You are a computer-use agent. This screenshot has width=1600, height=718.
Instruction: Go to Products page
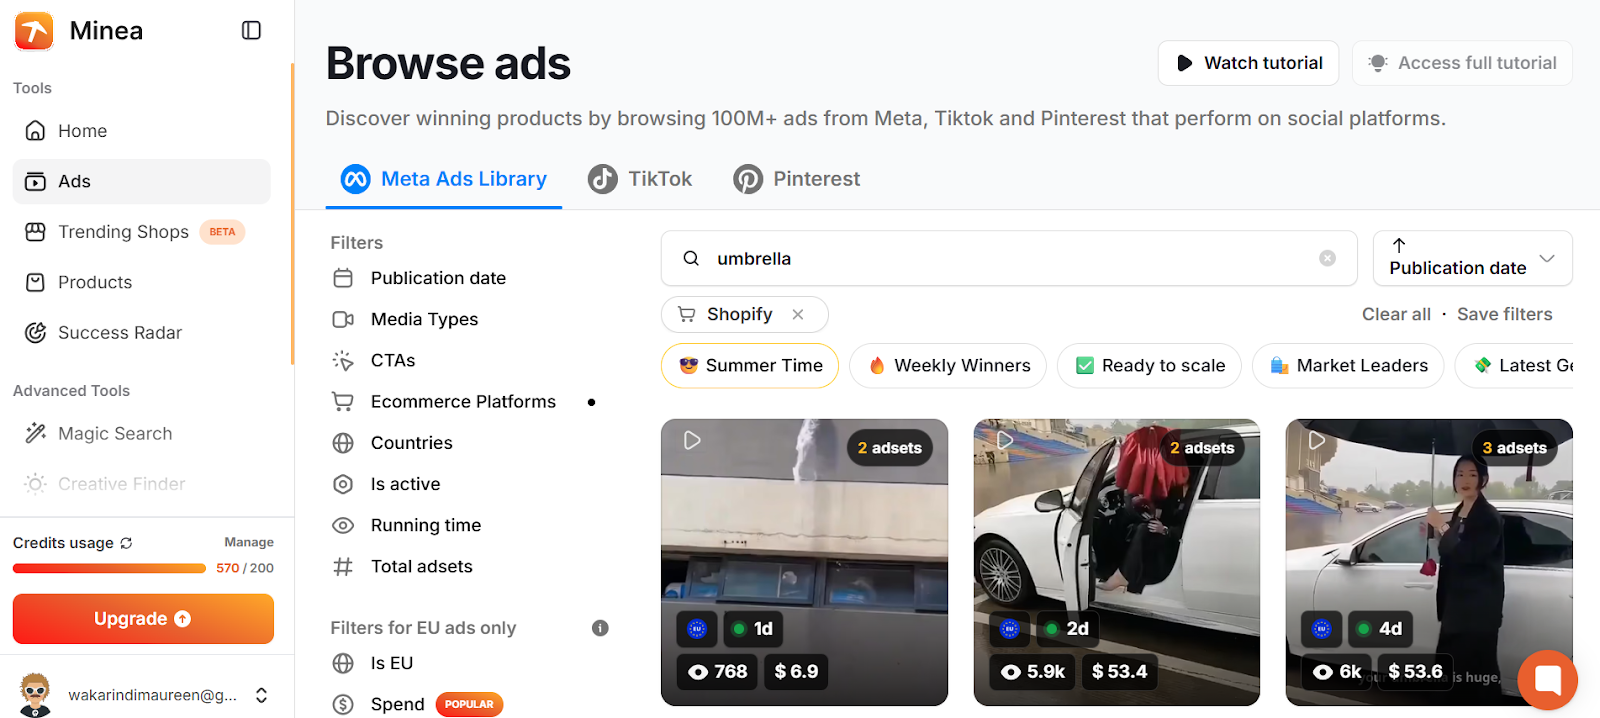coord(142,282)
